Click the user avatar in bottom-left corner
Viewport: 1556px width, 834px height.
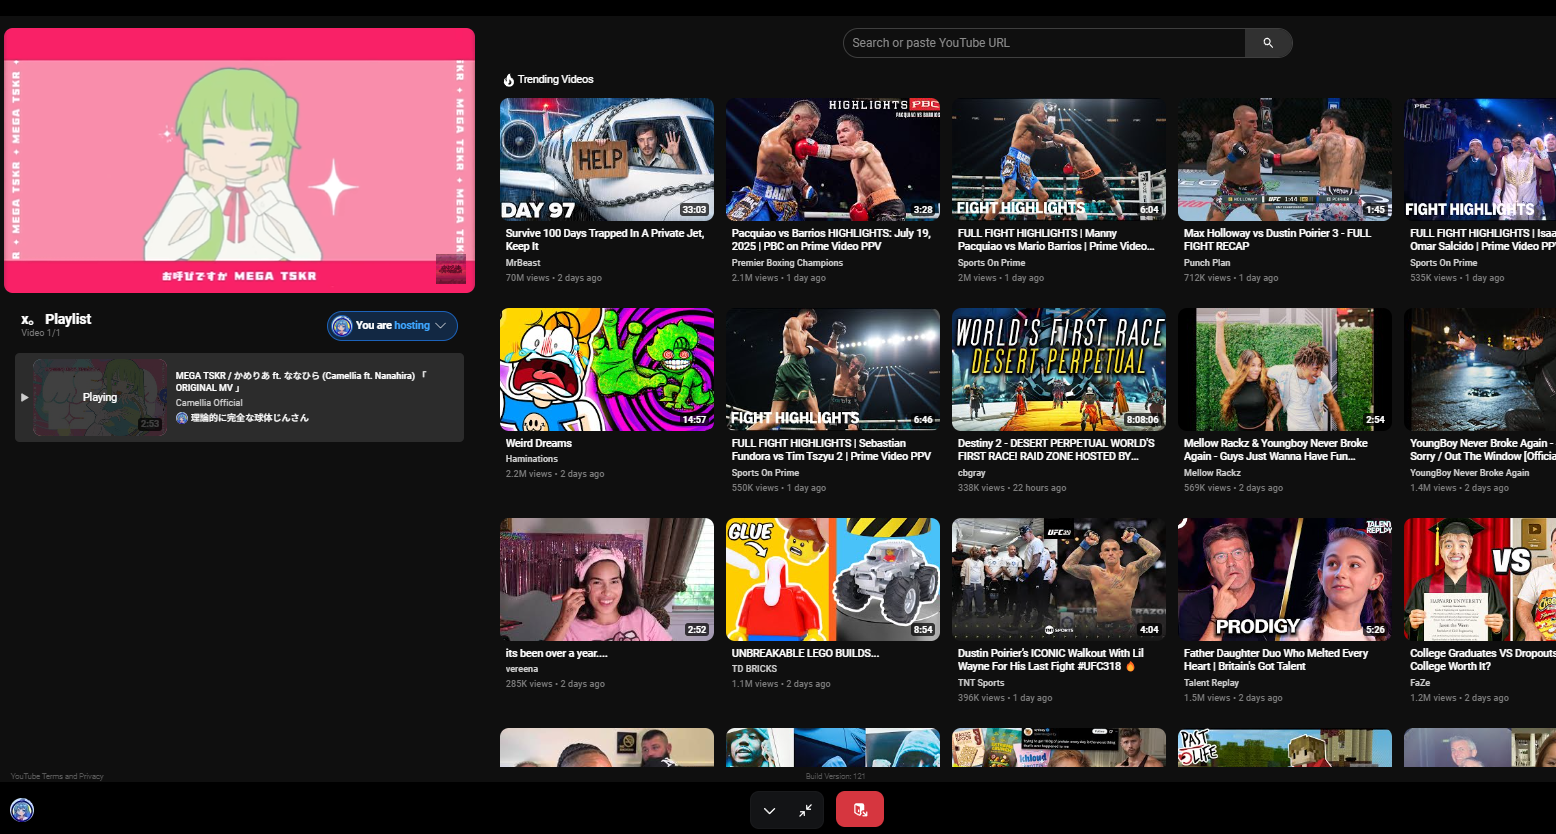coord(22,810)
